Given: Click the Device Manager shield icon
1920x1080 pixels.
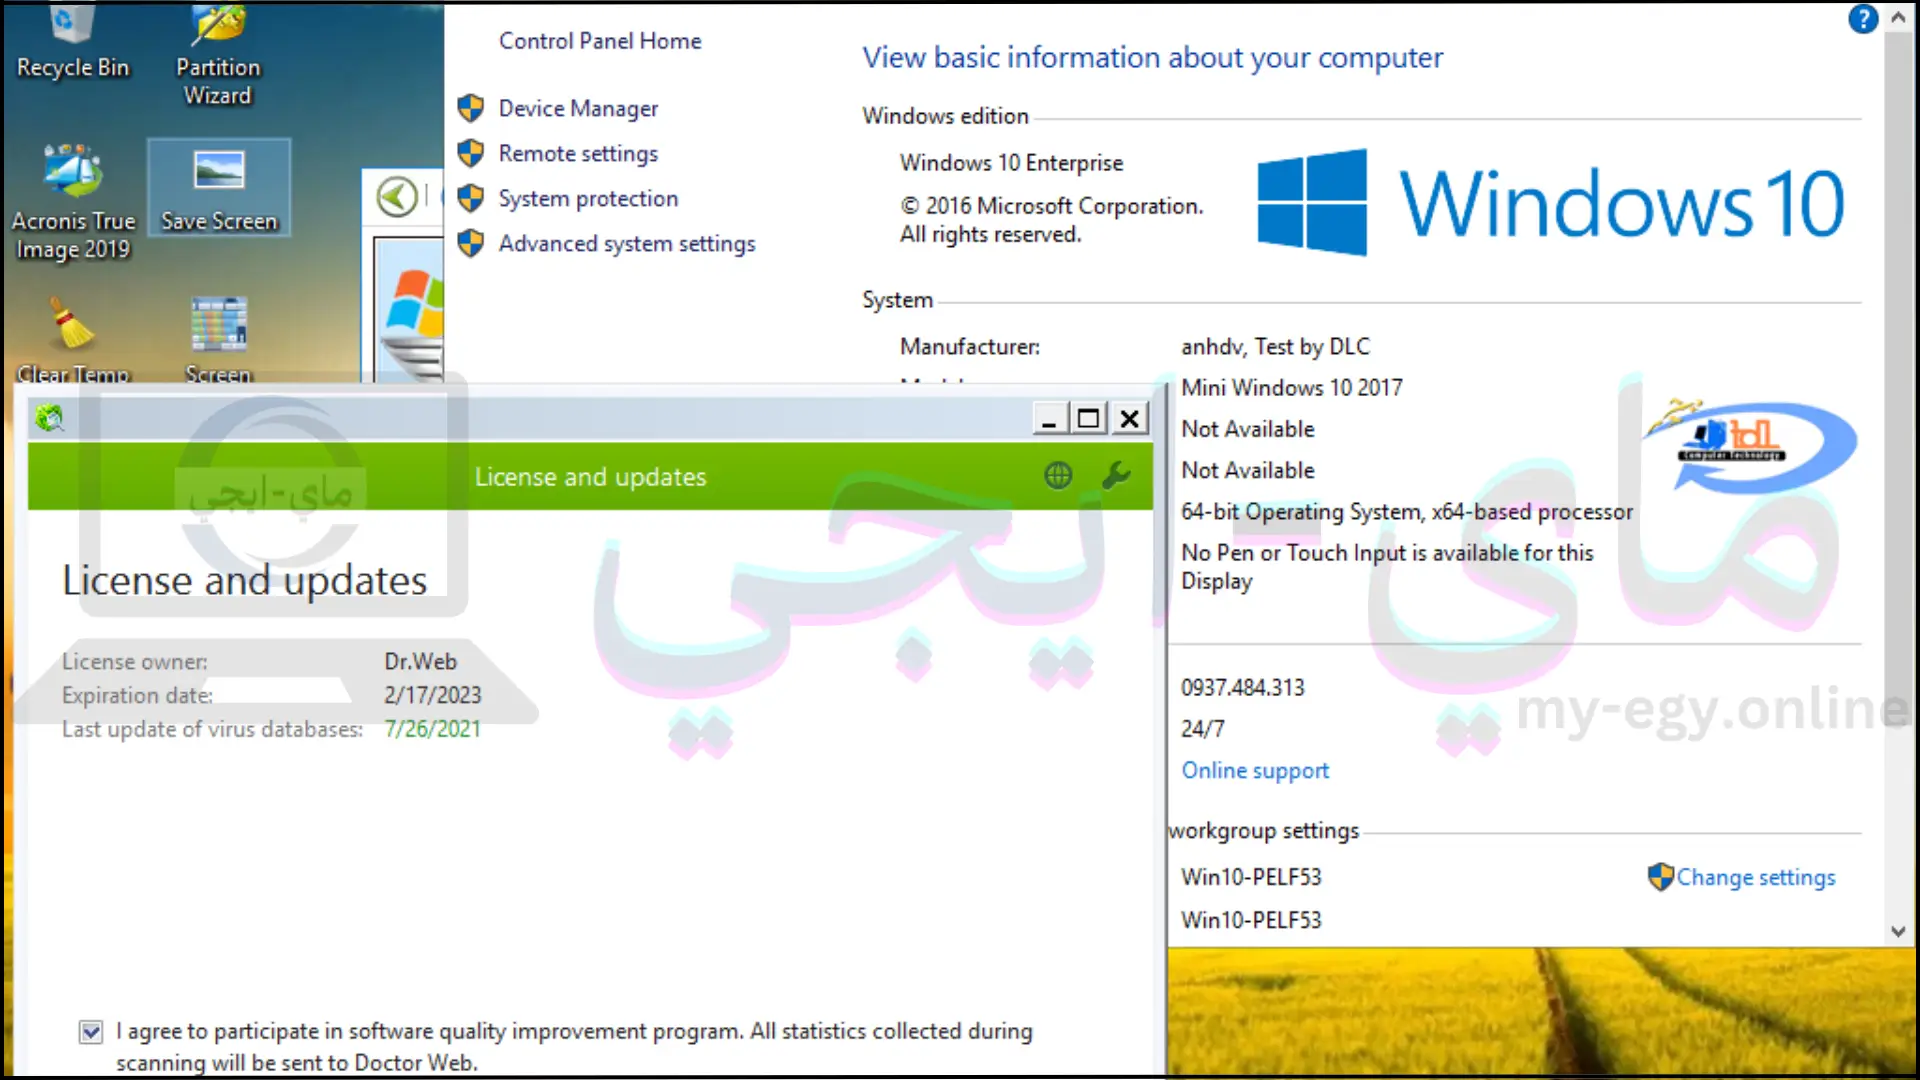Looking at the screenshot, I should coord(471,108).
